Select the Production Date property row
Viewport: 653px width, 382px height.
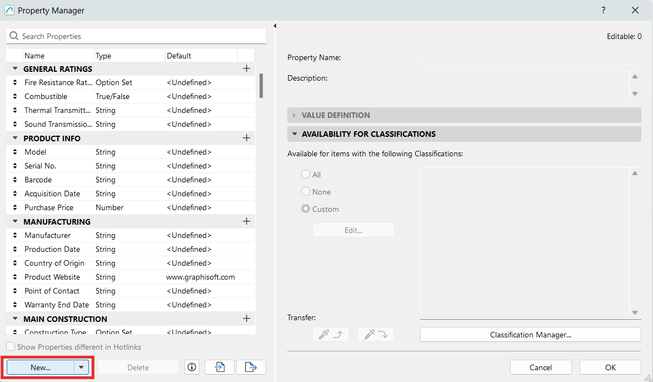[x=130, y=249]
